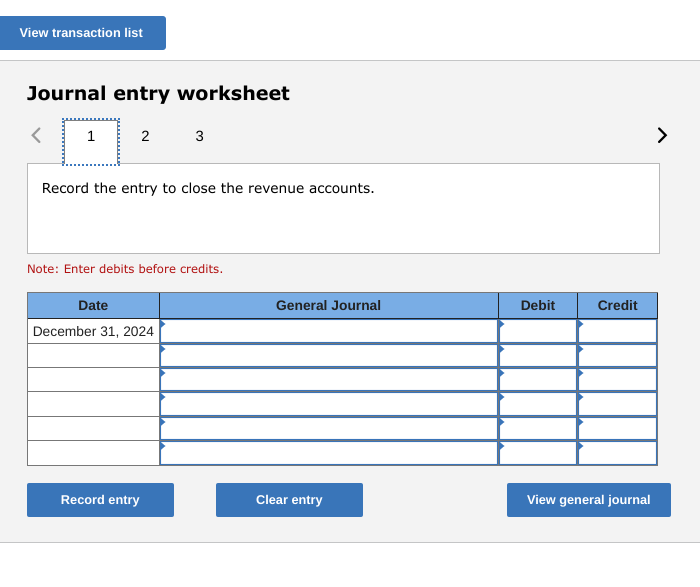Screen dimensions: 700x587
Task: Click the General Journal column header
Action: click(329, 305)
